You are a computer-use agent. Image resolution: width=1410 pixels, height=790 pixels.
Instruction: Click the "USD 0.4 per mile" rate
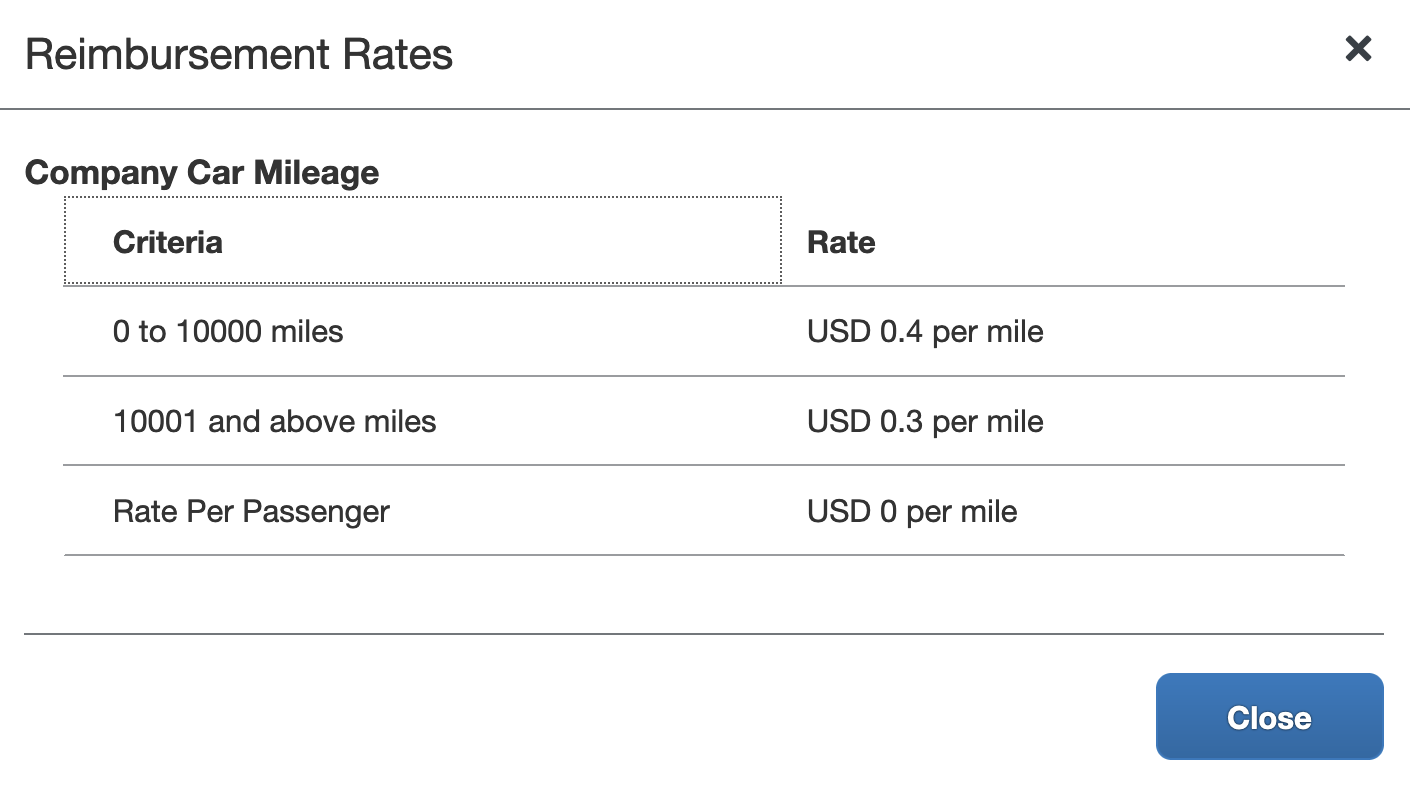(925, 332)
